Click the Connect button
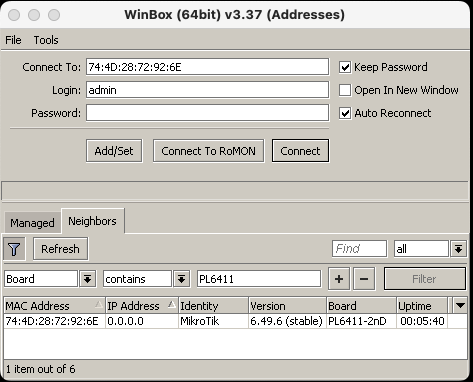 300,151
